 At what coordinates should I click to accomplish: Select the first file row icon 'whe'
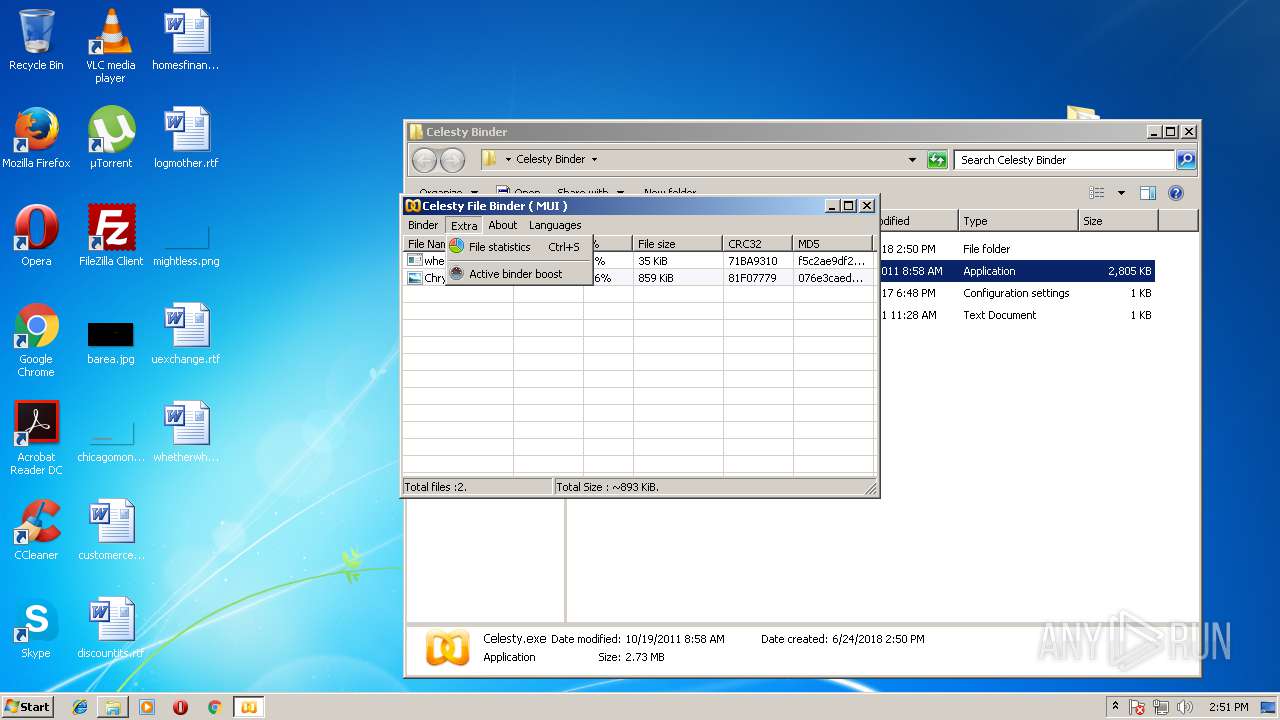point(414,260)
